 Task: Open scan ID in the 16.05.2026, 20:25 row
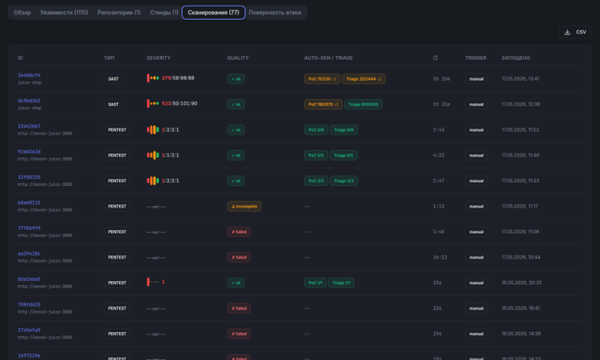point(29,279)
